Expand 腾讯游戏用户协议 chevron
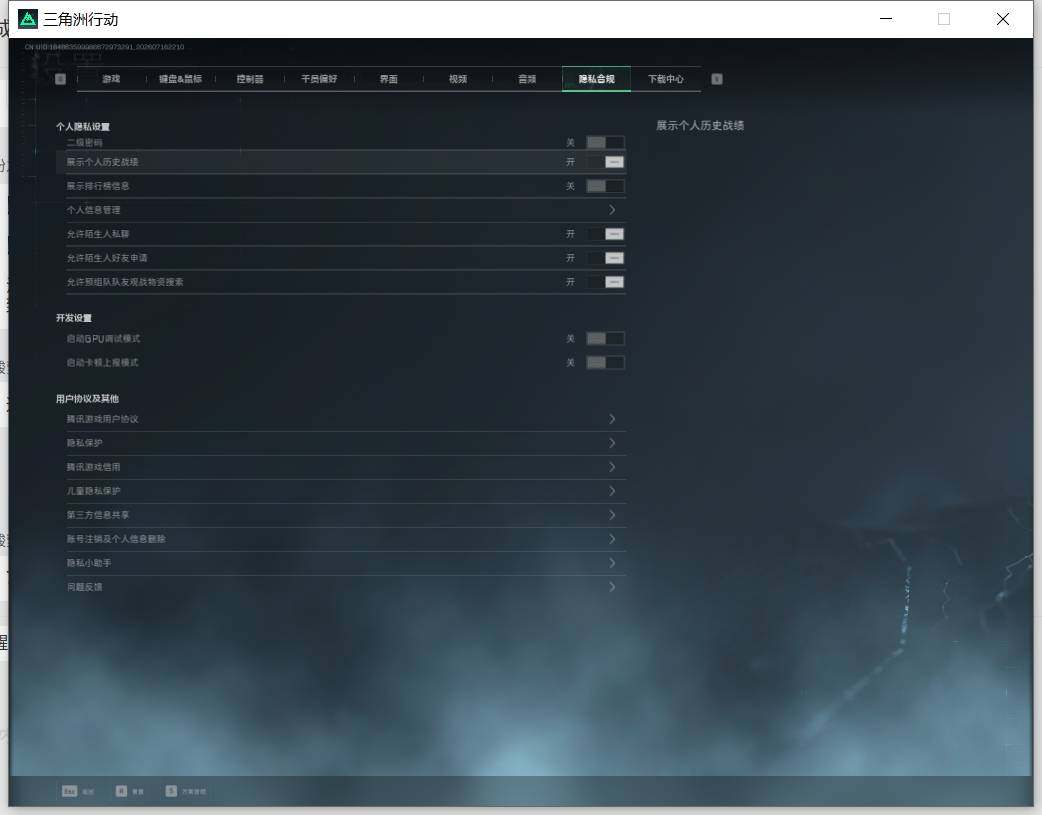The image size is (1042, 815). [612, 419]
